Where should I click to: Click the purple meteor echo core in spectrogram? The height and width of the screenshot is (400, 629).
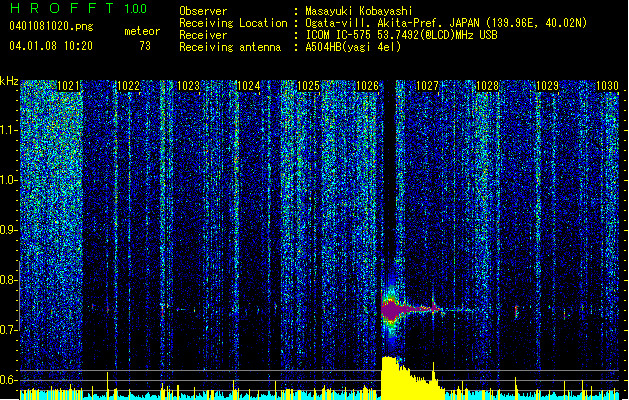[391, 310]
